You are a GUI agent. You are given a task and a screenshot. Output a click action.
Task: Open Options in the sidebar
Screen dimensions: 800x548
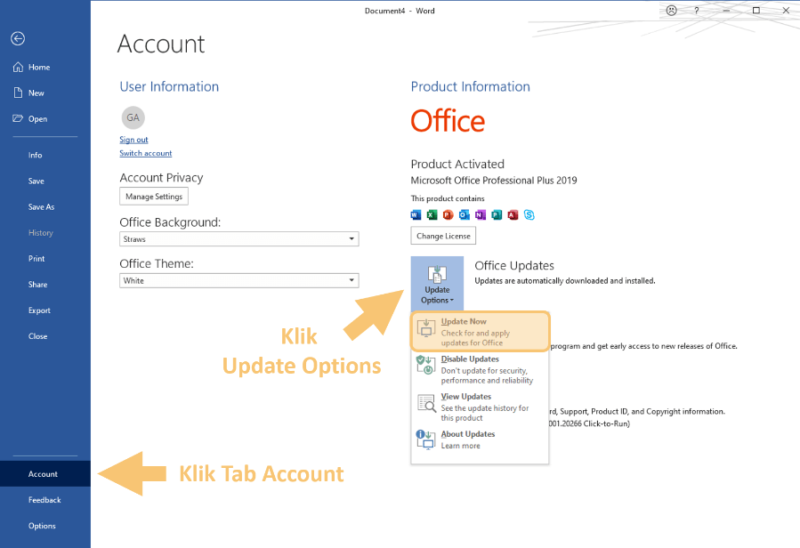[42, 526]
